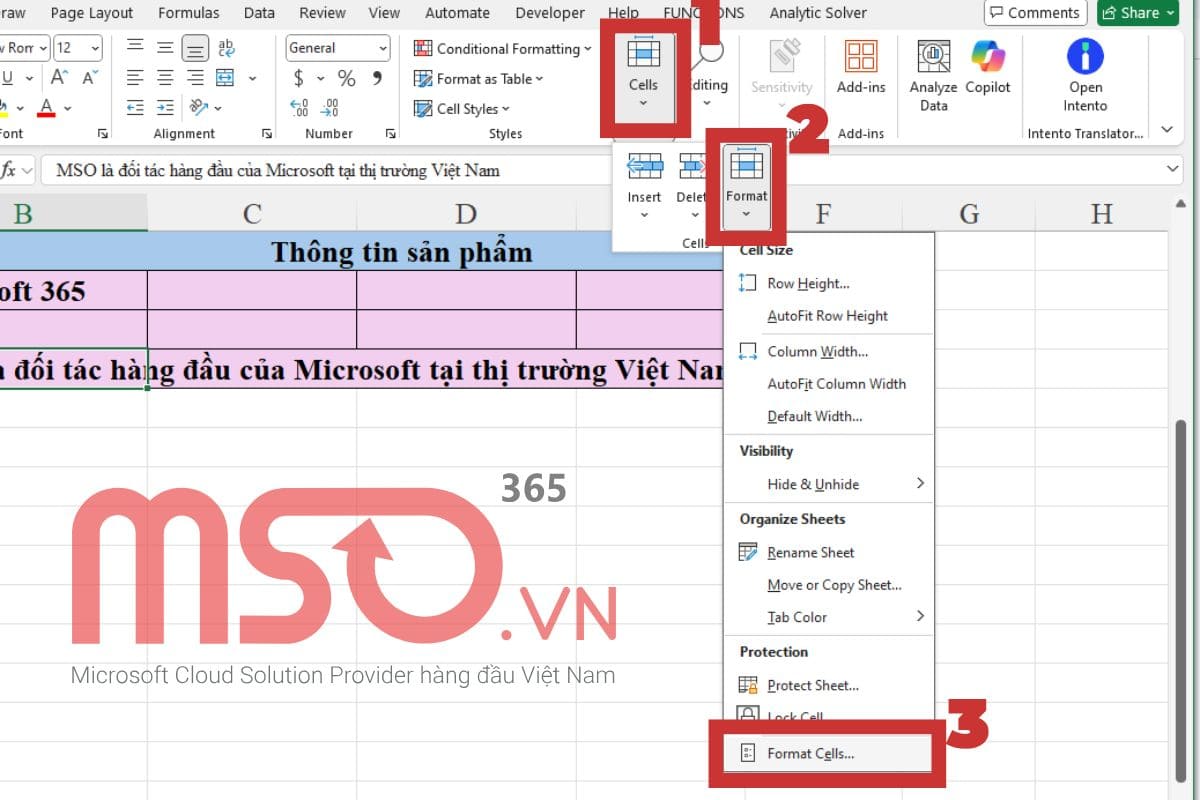
Task: Choose AutoFit Column Width
Action: pos(829,384)
